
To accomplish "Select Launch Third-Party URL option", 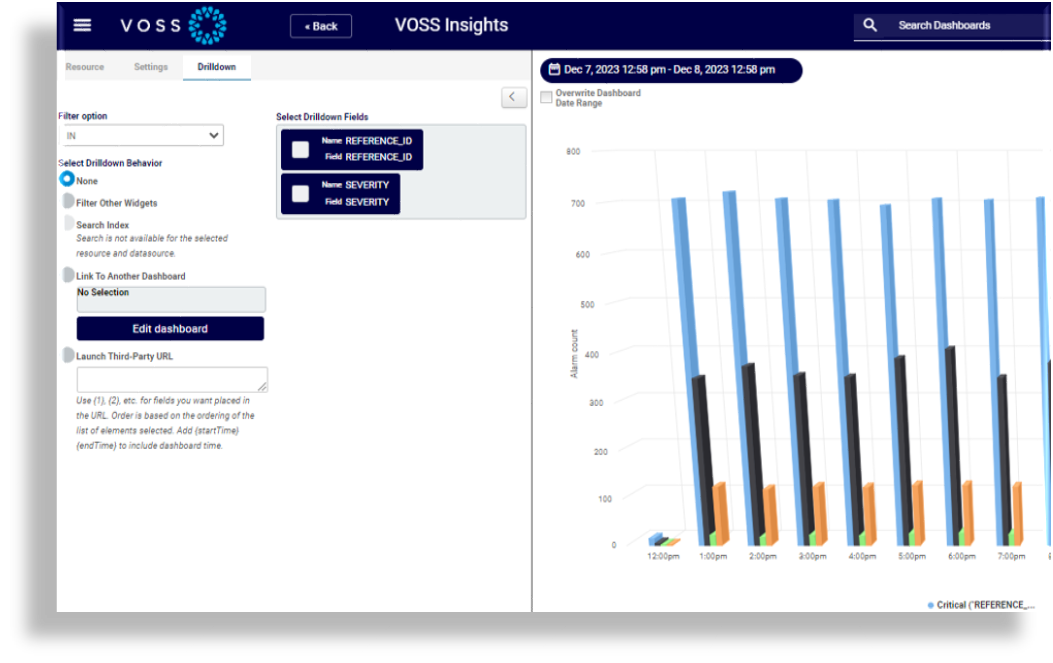I will 69,355.
